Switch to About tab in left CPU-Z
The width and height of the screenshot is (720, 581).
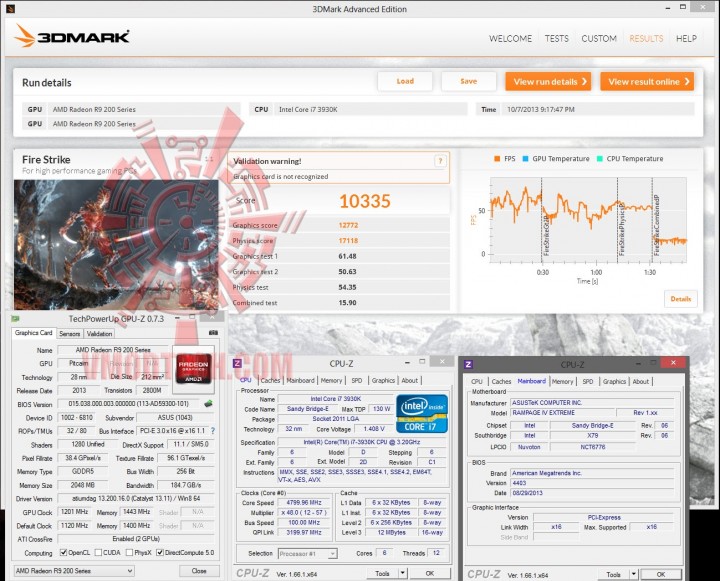click(410, 380)
